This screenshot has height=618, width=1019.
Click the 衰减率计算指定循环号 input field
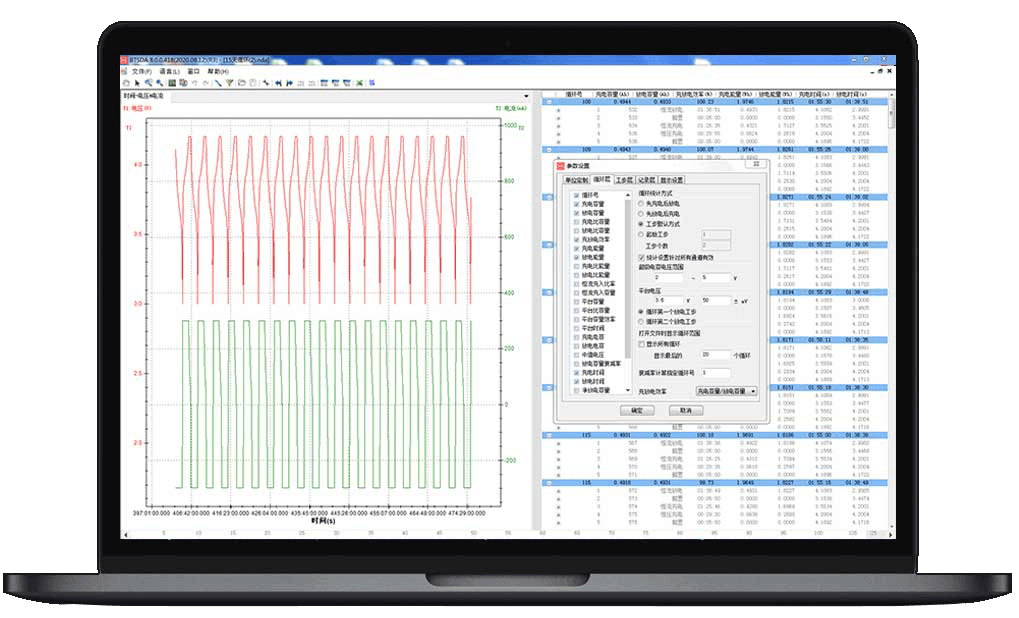715,372
